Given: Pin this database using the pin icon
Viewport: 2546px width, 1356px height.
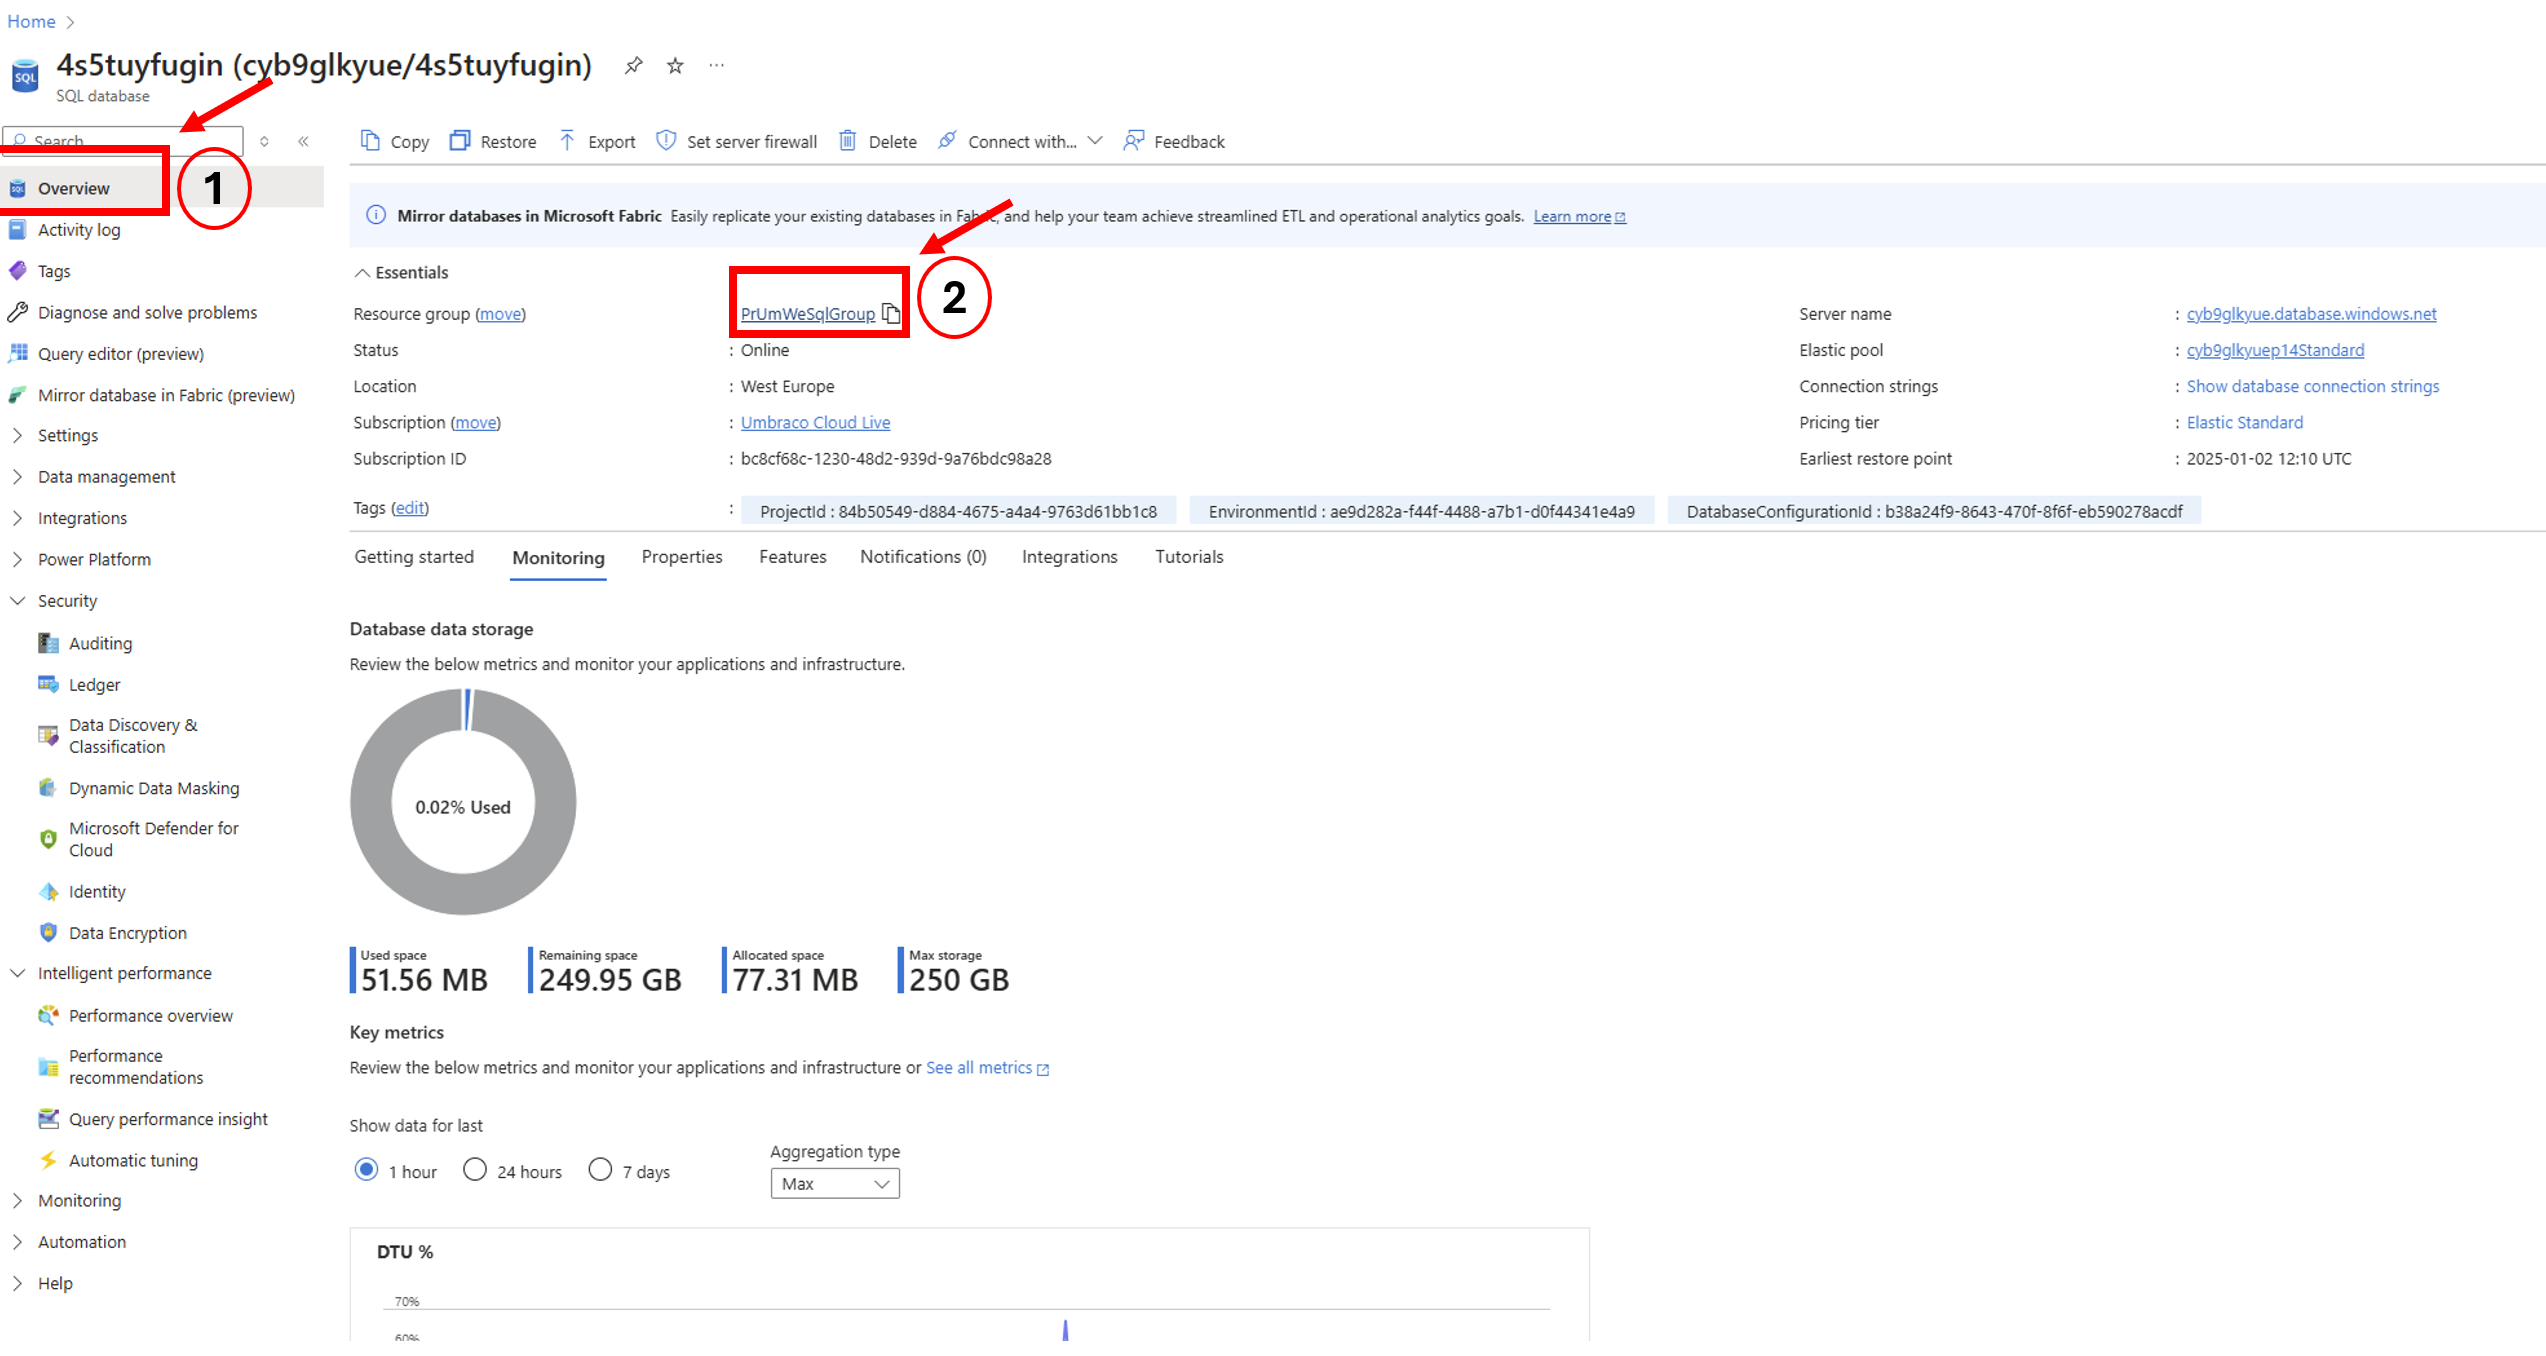Looking at the screenshot, I should pos(633,66).
